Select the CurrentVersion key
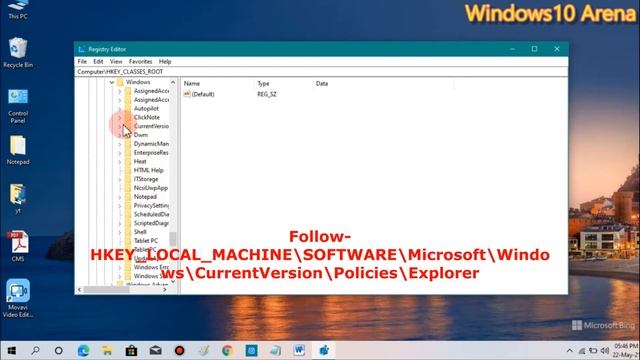The image size is (640, 360). point(151,126)
